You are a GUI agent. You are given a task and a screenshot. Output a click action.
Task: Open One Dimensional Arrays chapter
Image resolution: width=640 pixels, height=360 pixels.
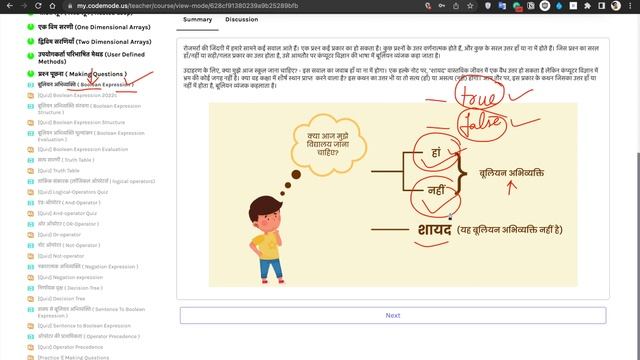coord(94,27)
